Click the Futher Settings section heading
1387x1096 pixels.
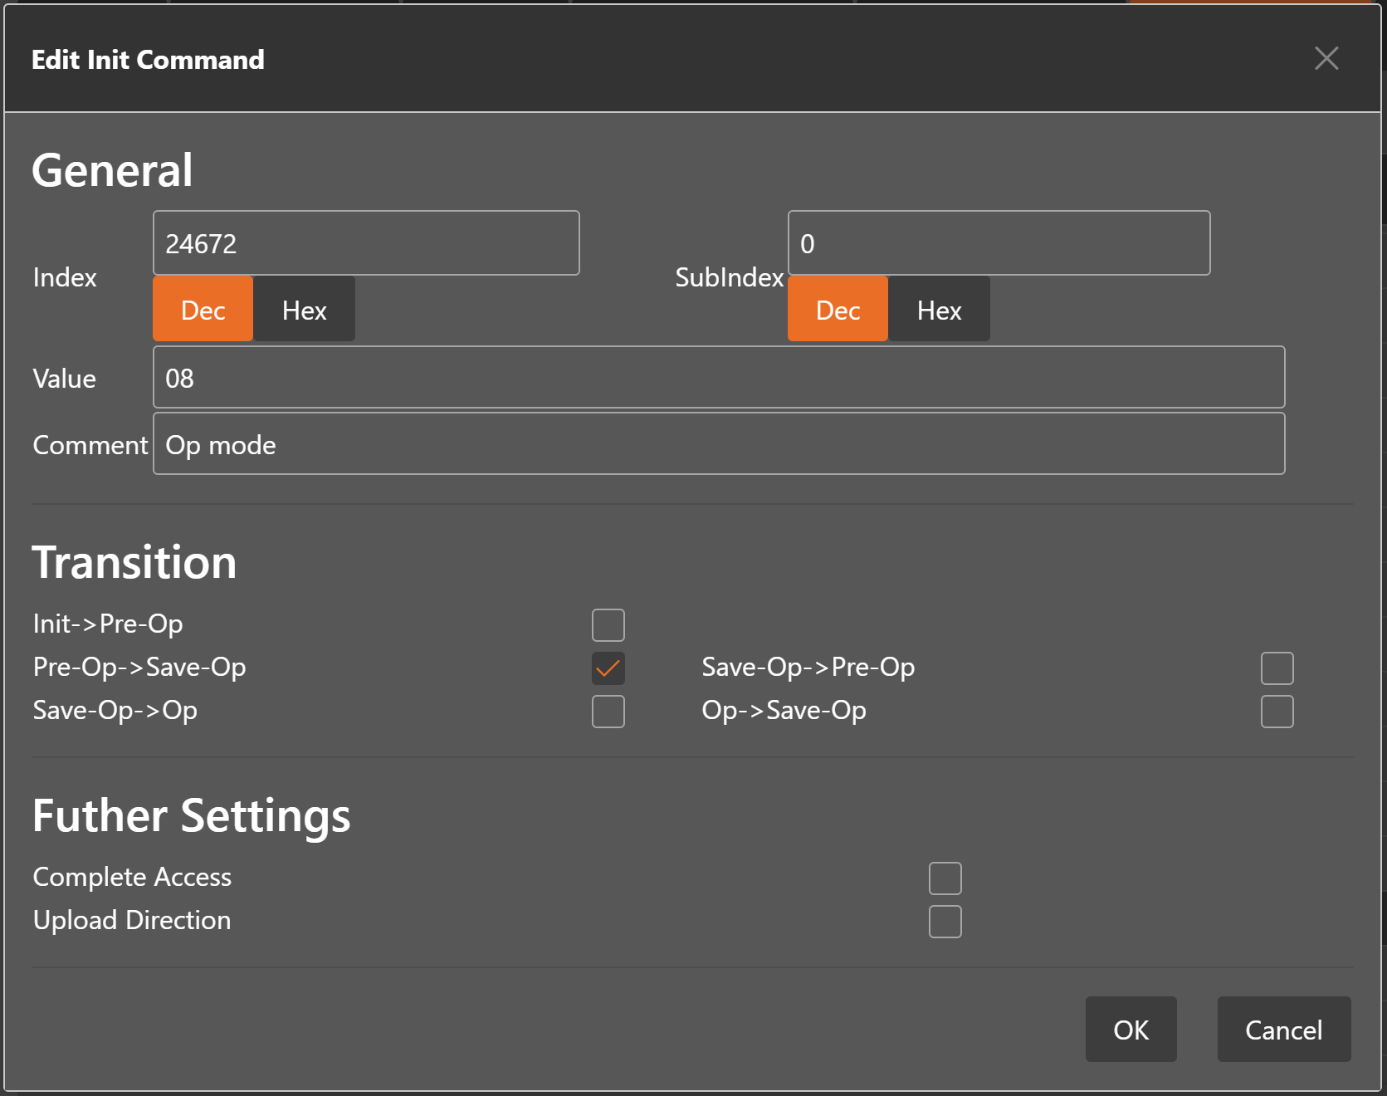pyautogui.click(x=192, y=816)
